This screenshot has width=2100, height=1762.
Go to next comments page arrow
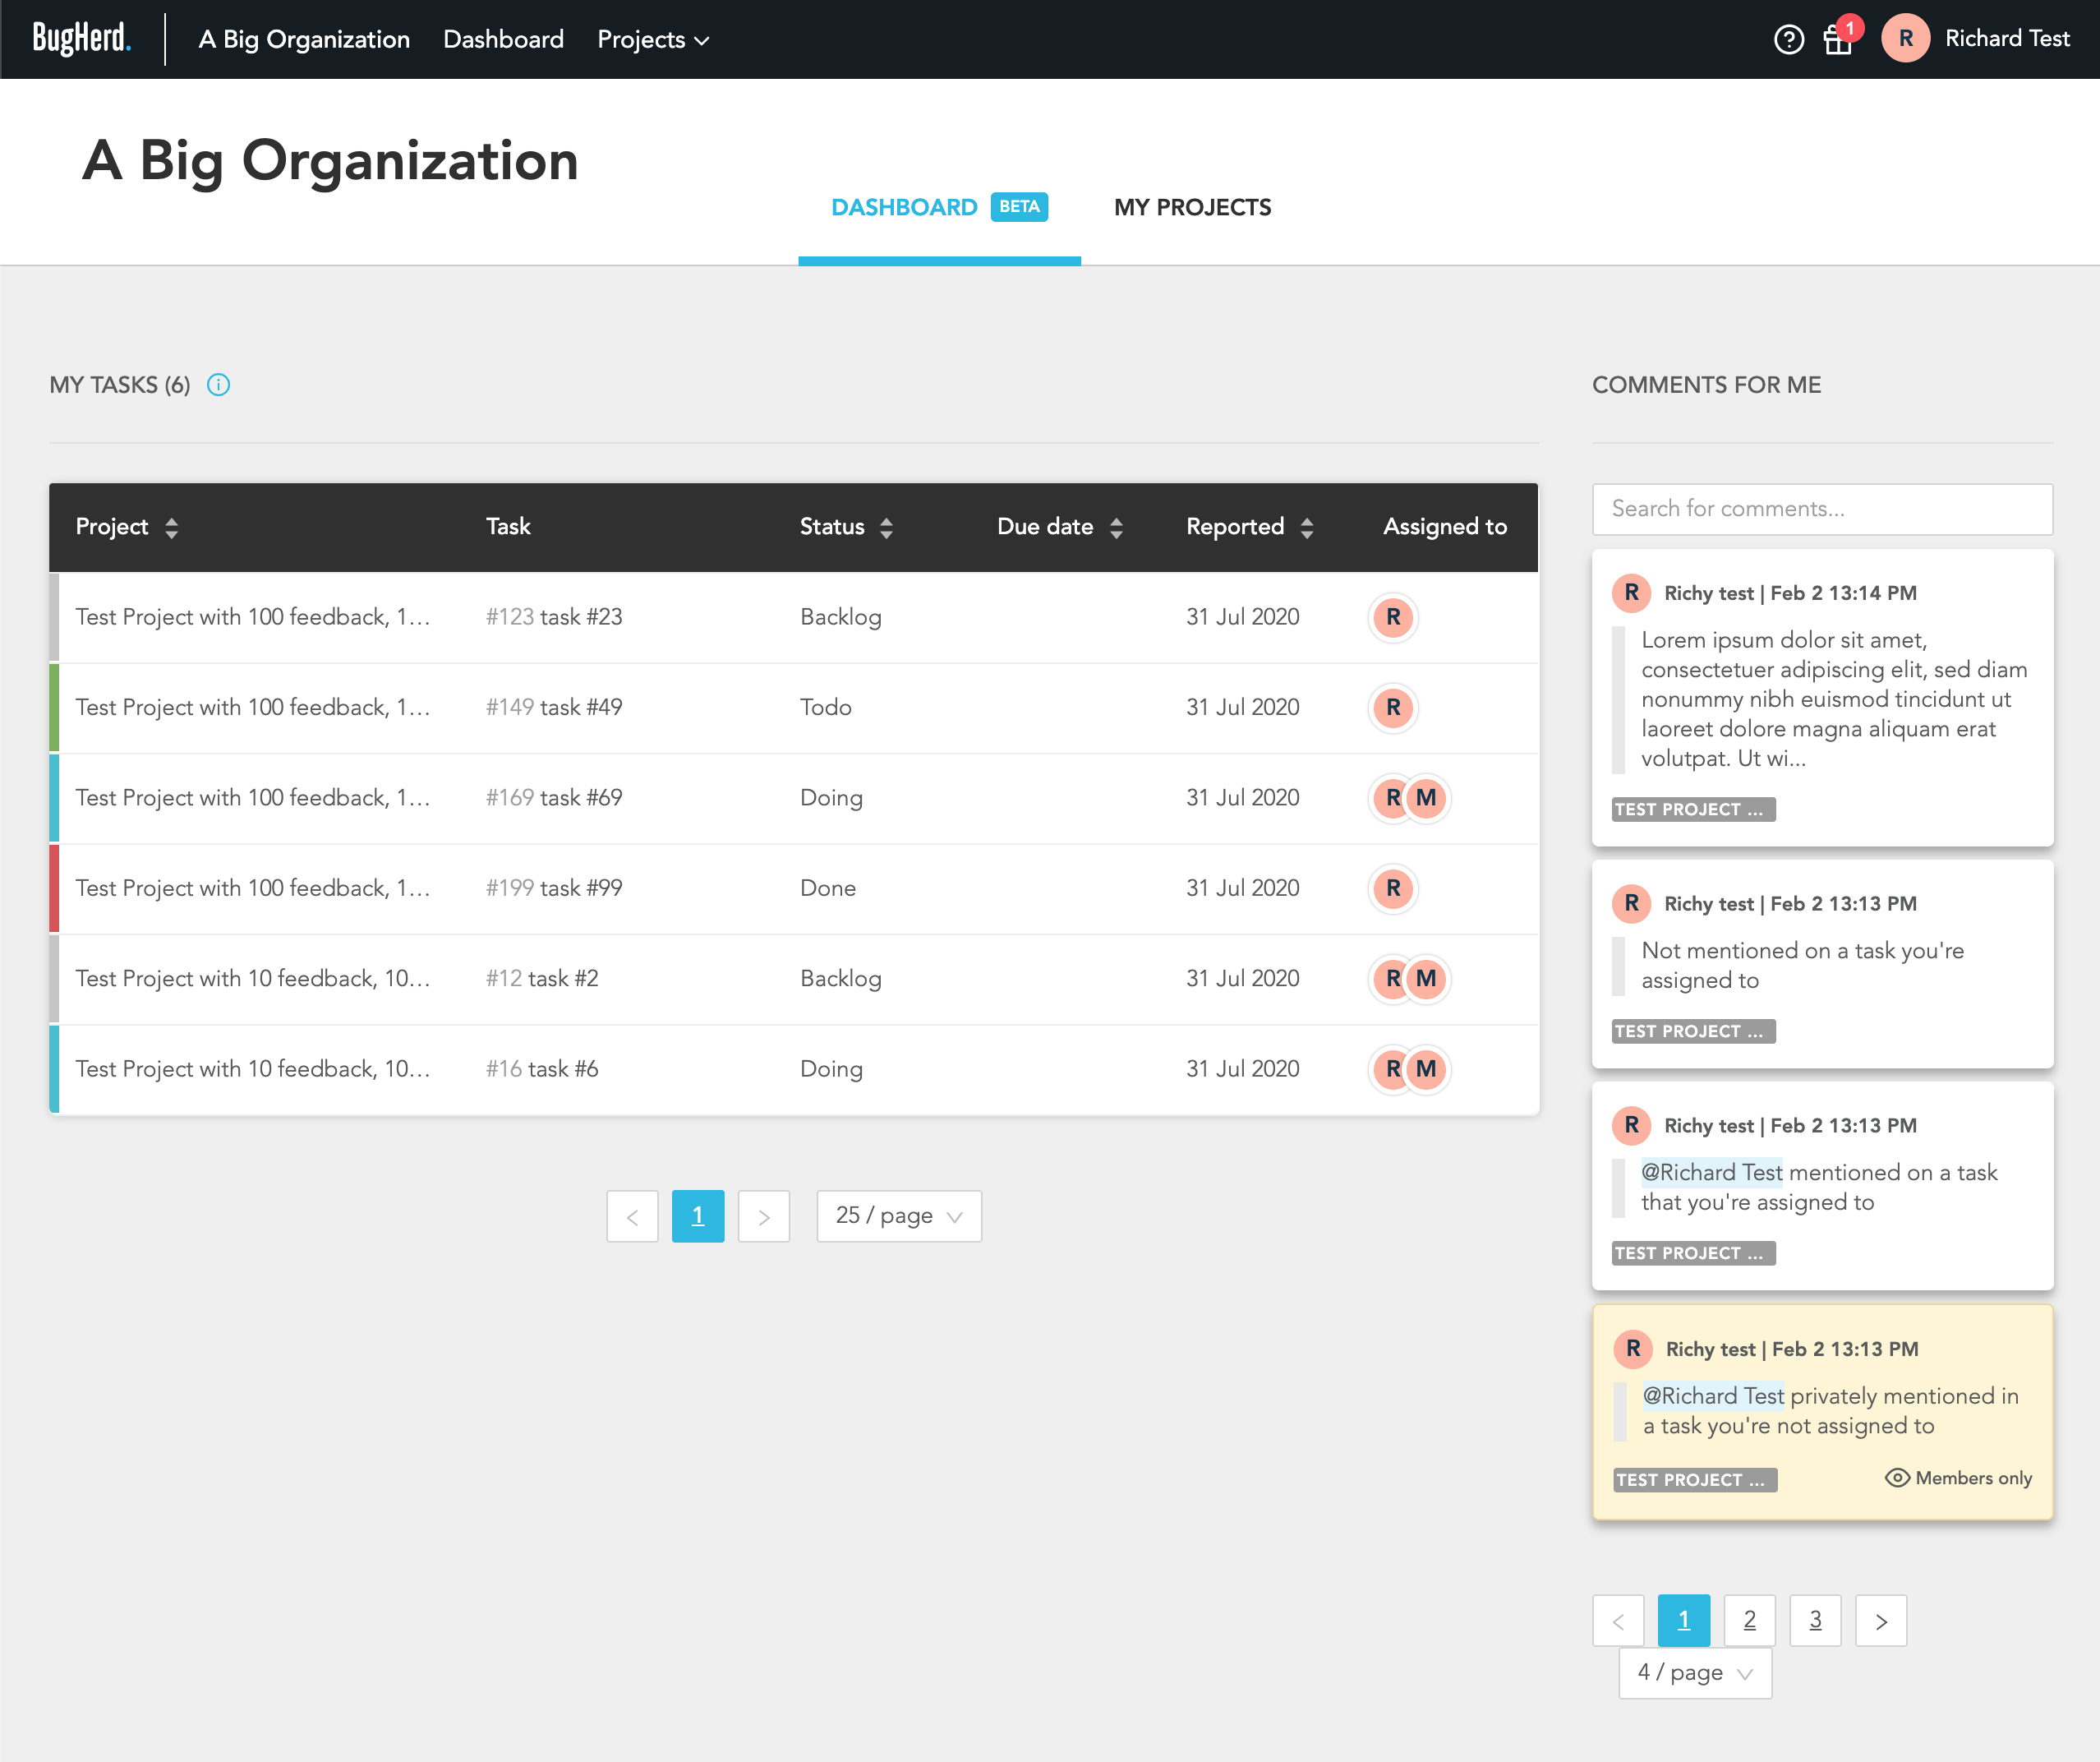pos(1880,1621)
